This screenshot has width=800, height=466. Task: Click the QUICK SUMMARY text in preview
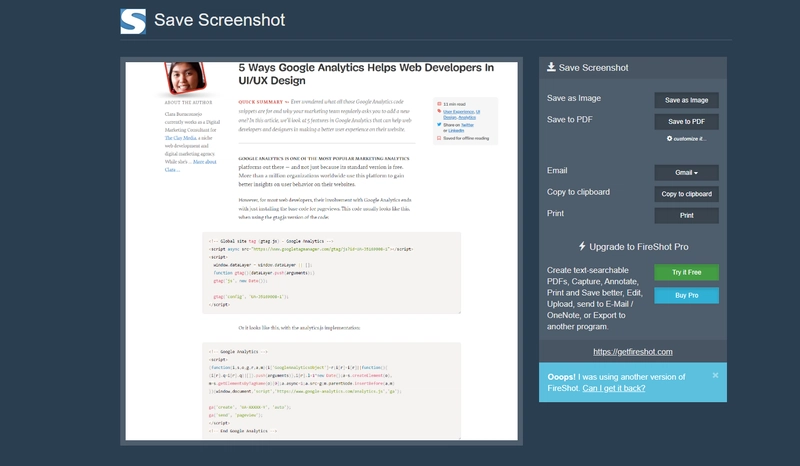tap(260, 102)
